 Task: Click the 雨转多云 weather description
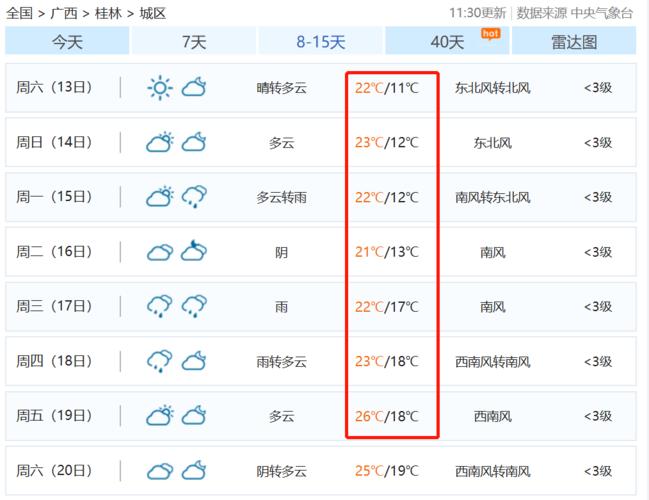pos(281,362)
